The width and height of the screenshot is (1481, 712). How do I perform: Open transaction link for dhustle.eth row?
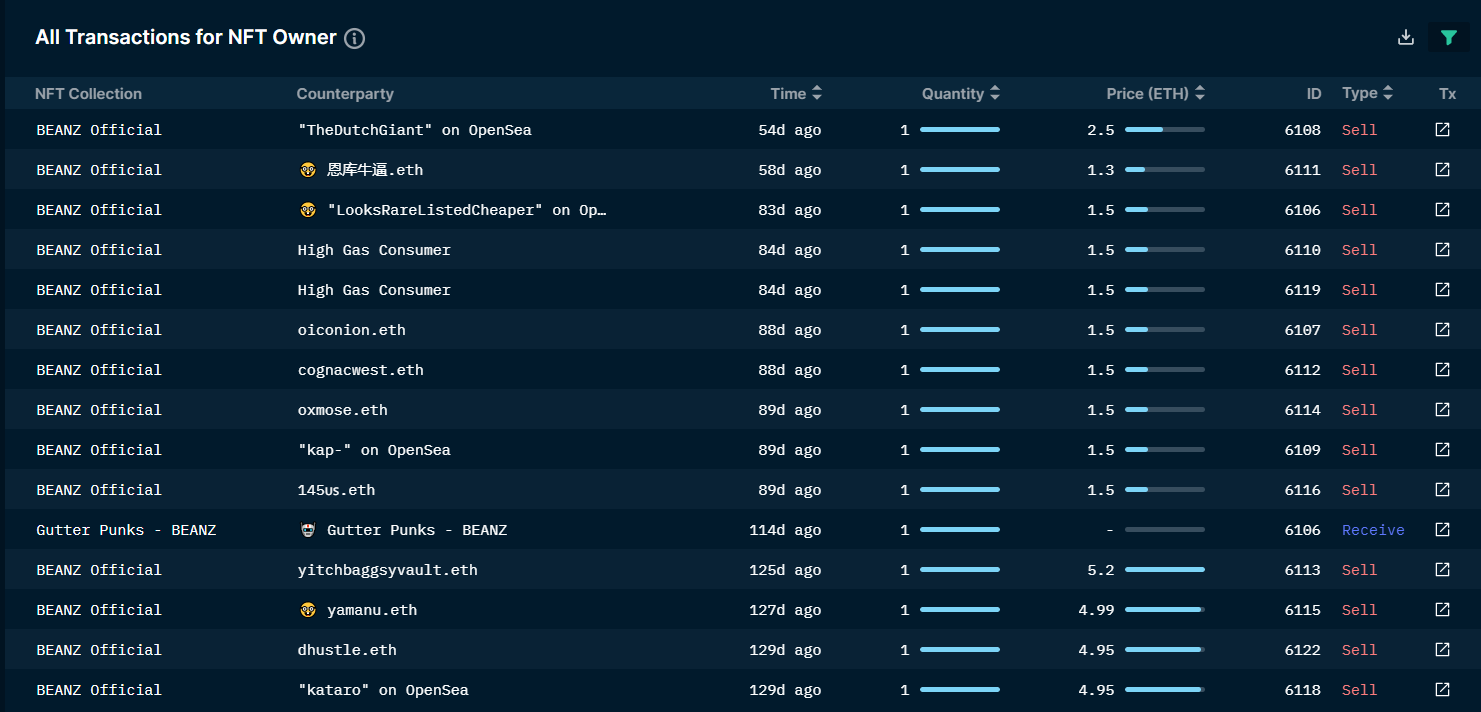pyautogui.click(x=1442, y=650)
